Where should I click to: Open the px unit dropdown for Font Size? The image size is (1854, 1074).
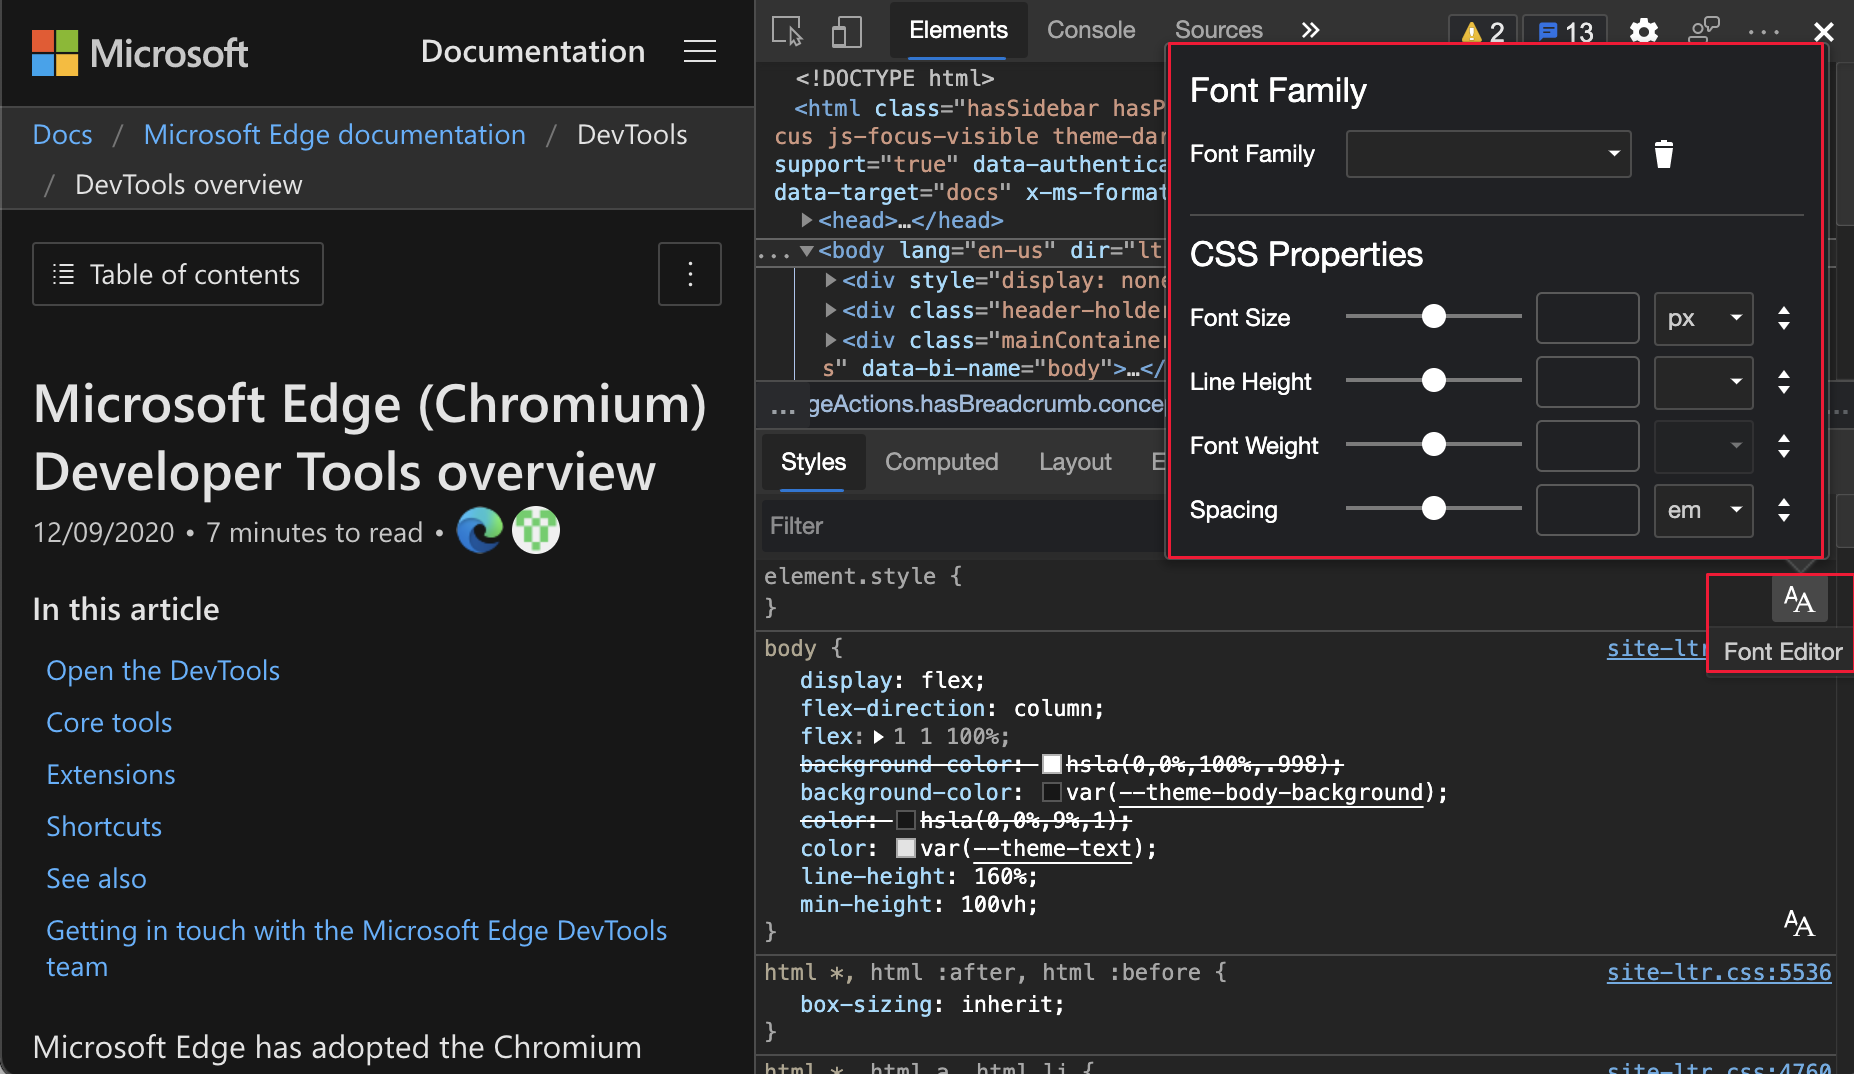pyautogui.click(x=1703, y=318)
